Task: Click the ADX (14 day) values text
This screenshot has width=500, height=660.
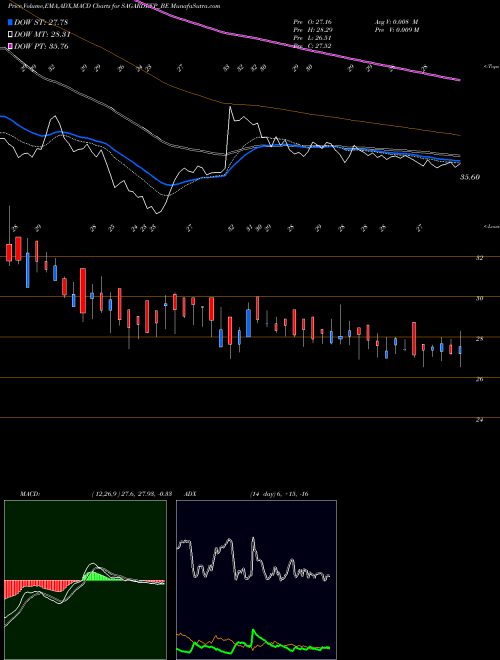Action: (280, 494)
